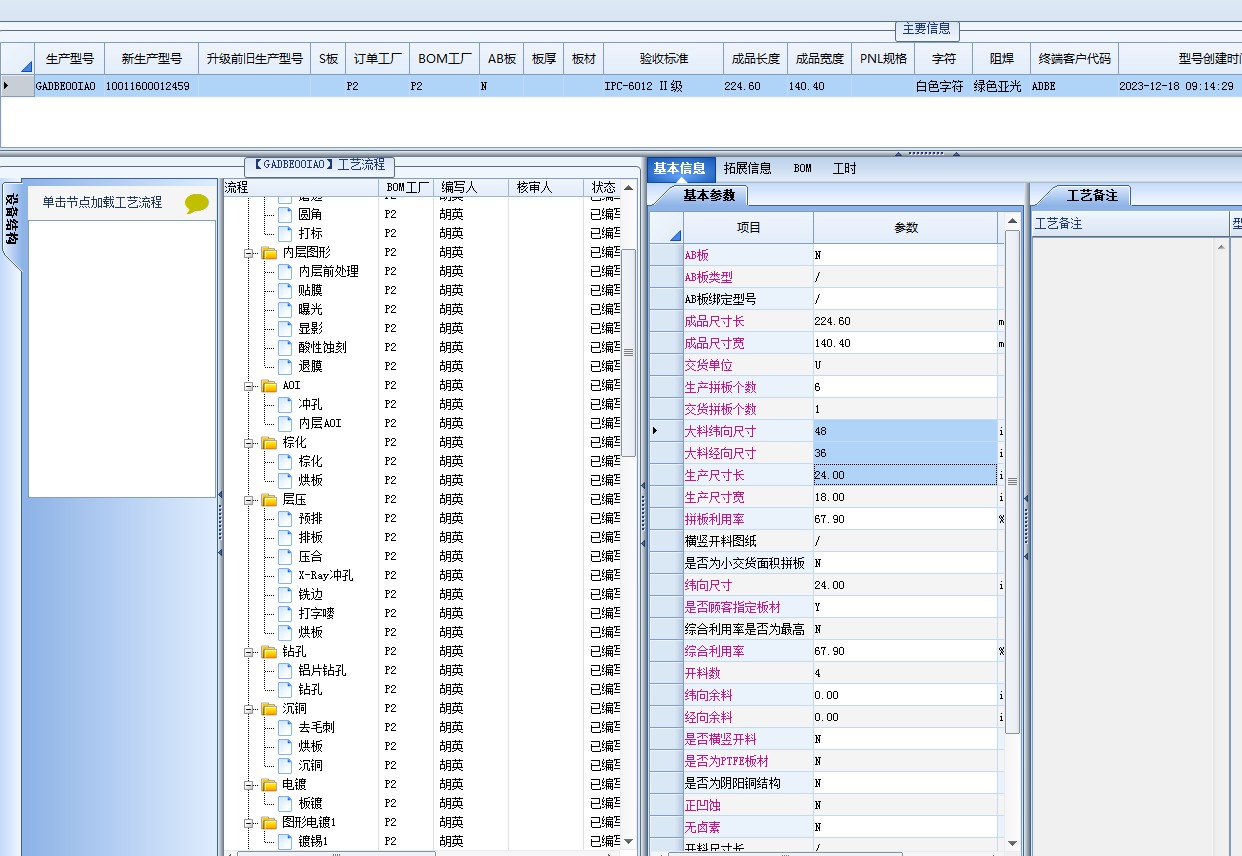
Task: Click the document icon beside 酸性蚀刻
Action: 285,347
